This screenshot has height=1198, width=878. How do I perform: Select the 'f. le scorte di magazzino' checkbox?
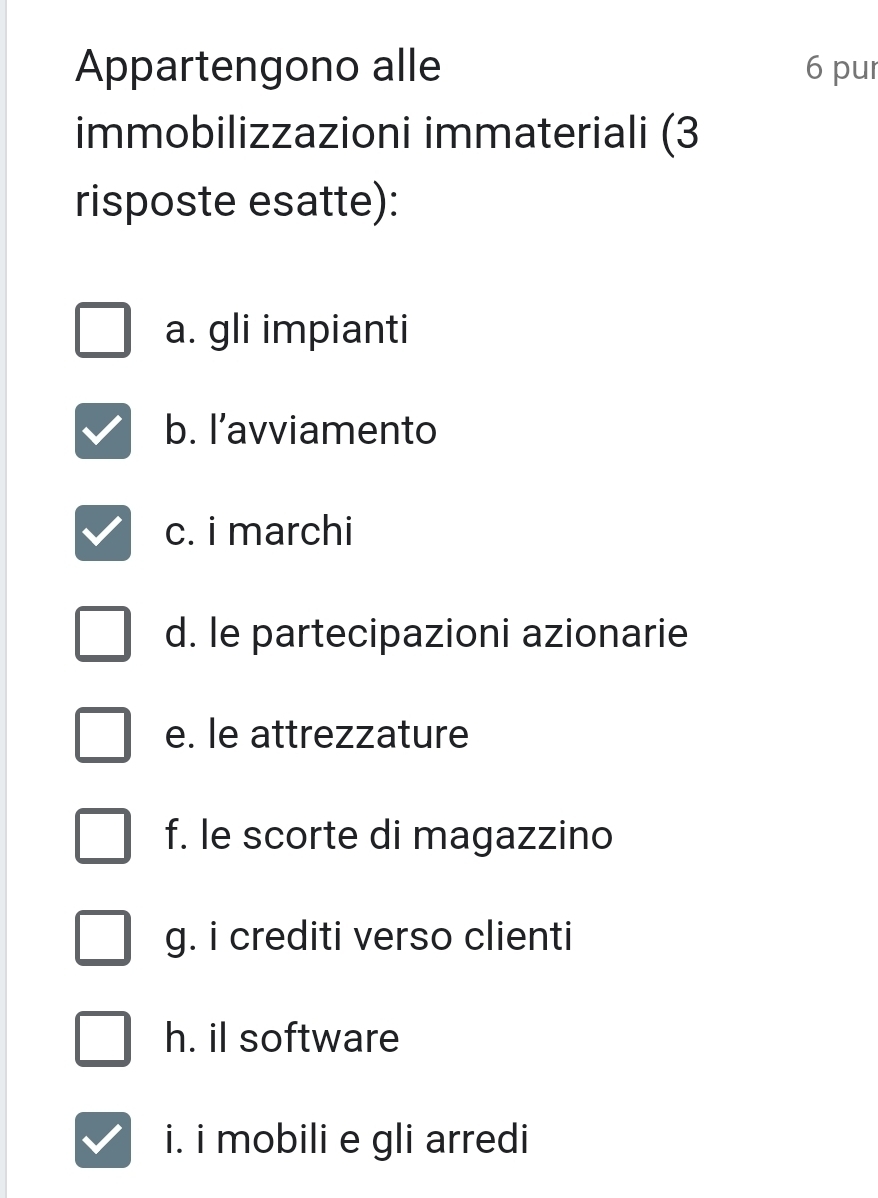(102, 835)
